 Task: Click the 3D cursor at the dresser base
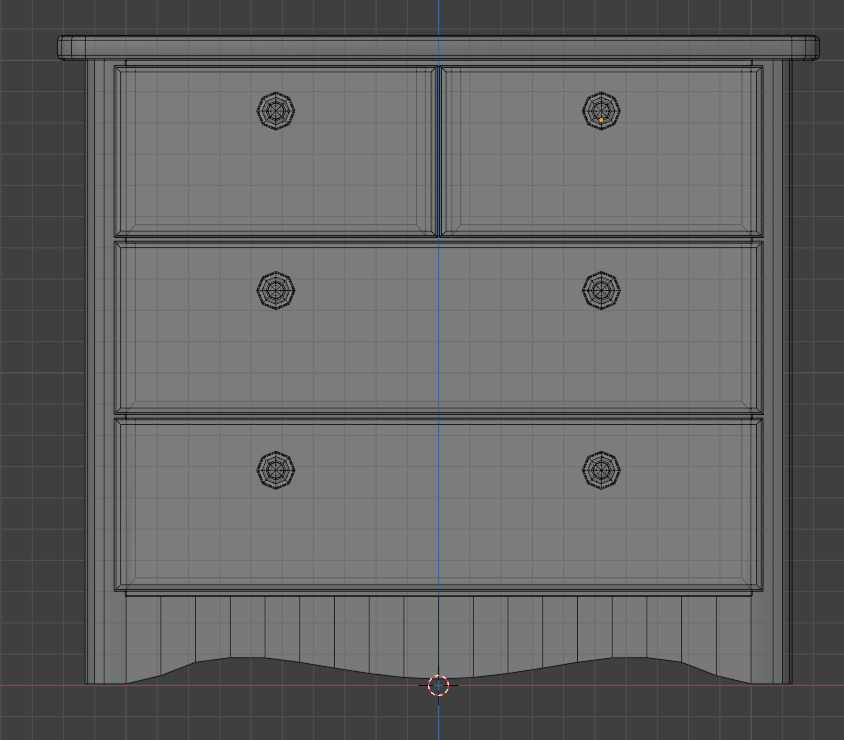(438, 685)
